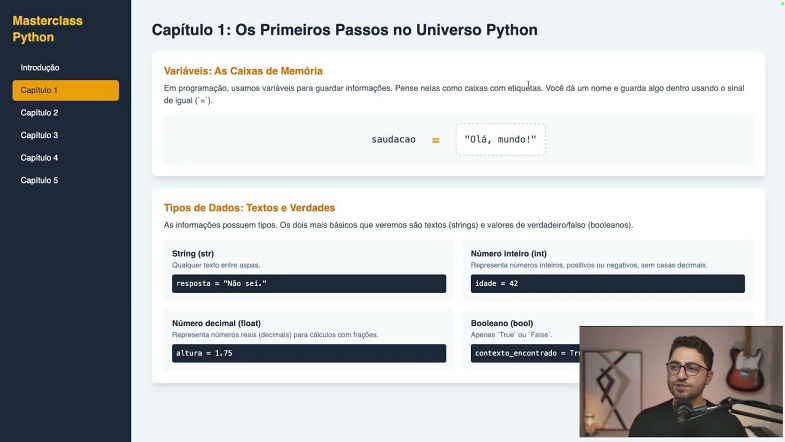Click the saudacao variable name
Viewport: 785px width, 442px height.
click(393, 140)
